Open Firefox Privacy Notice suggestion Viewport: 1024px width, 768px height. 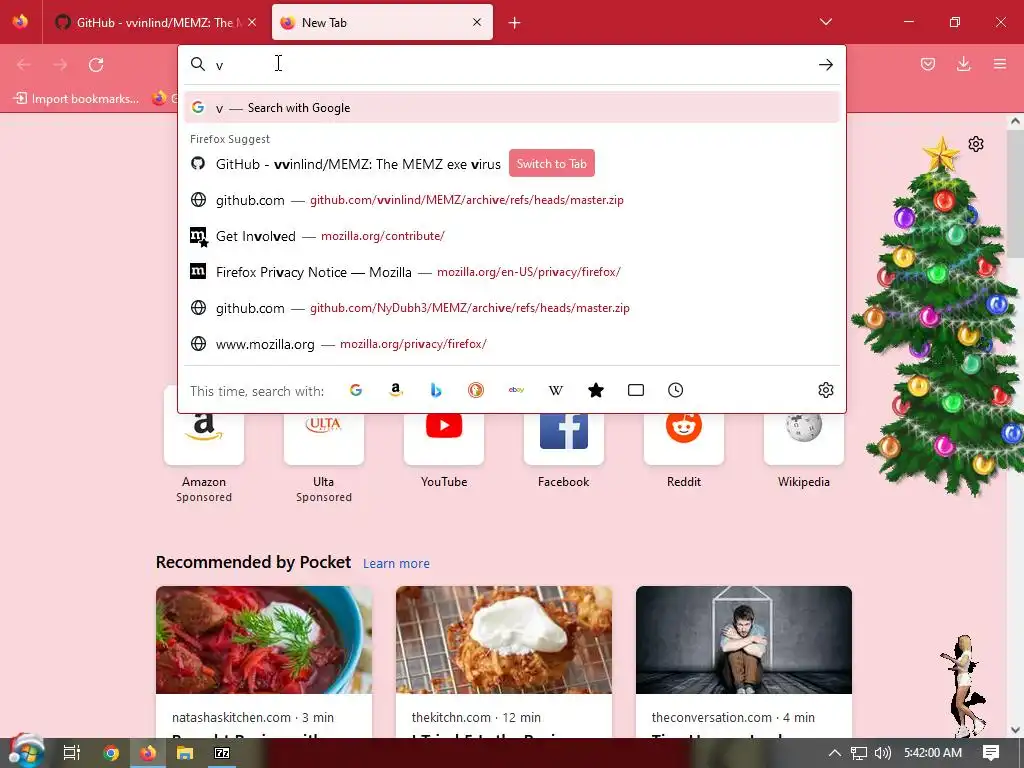click(x=512, y=272)
